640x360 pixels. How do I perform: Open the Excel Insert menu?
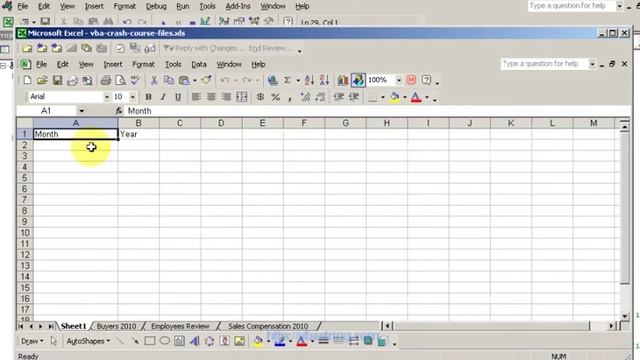tap(113, 64)
